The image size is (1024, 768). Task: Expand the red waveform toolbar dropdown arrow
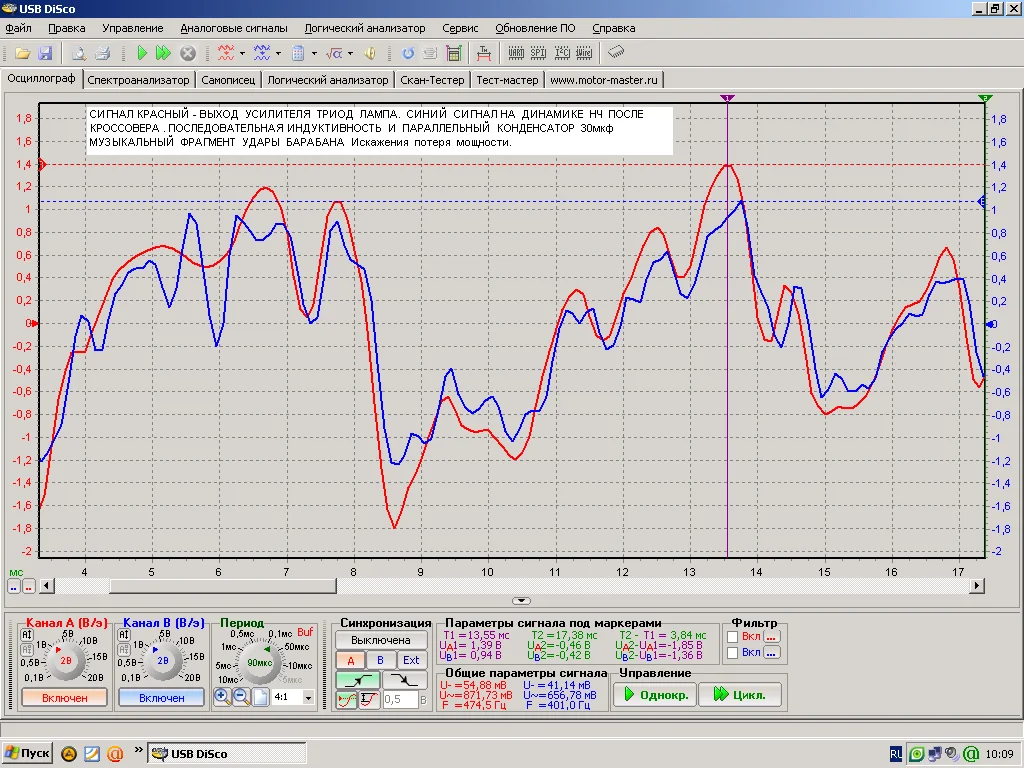[x=242, y=53]
